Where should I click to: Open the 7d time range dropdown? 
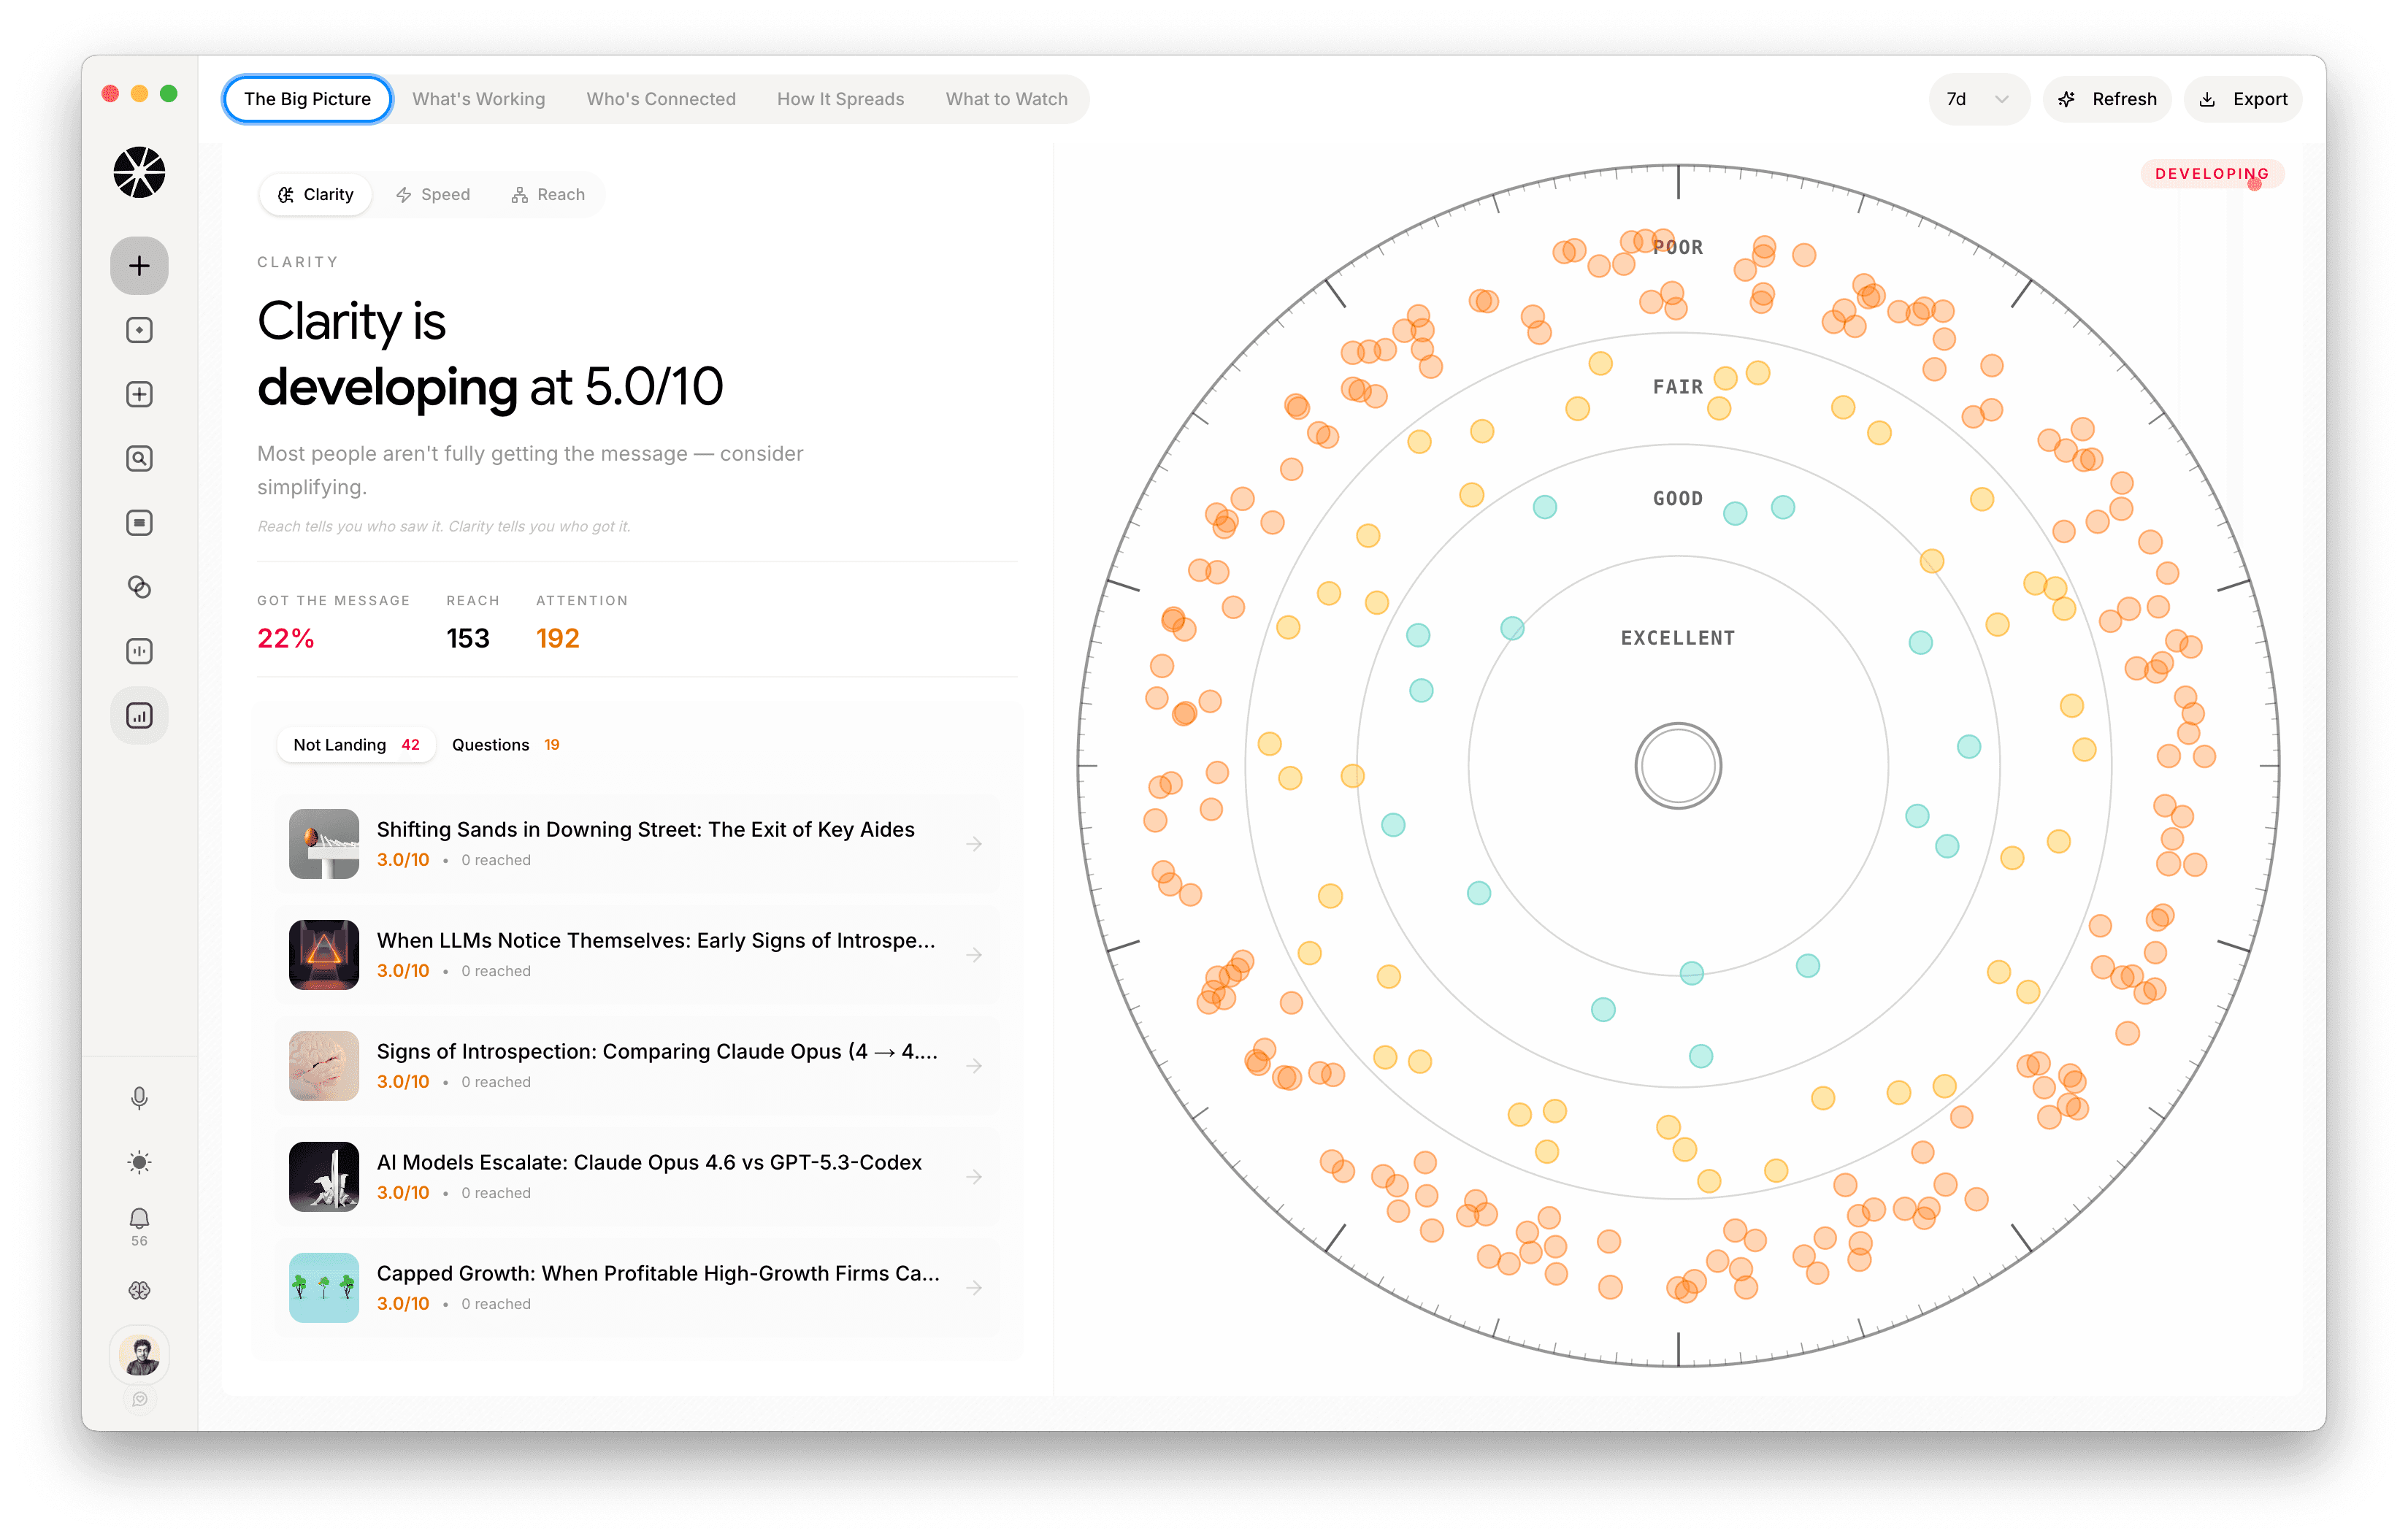[1977, 99]
